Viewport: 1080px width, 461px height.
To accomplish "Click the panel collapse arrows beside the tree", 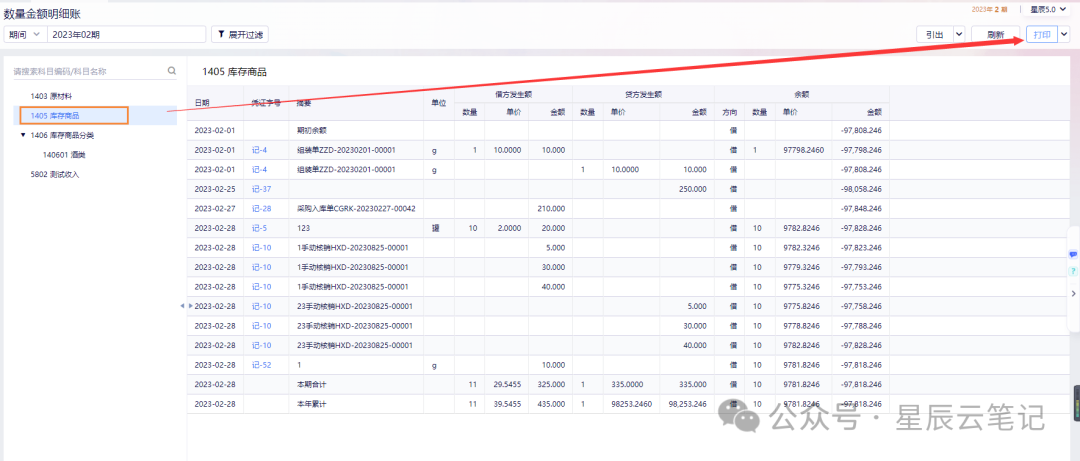I will (186, 305).
